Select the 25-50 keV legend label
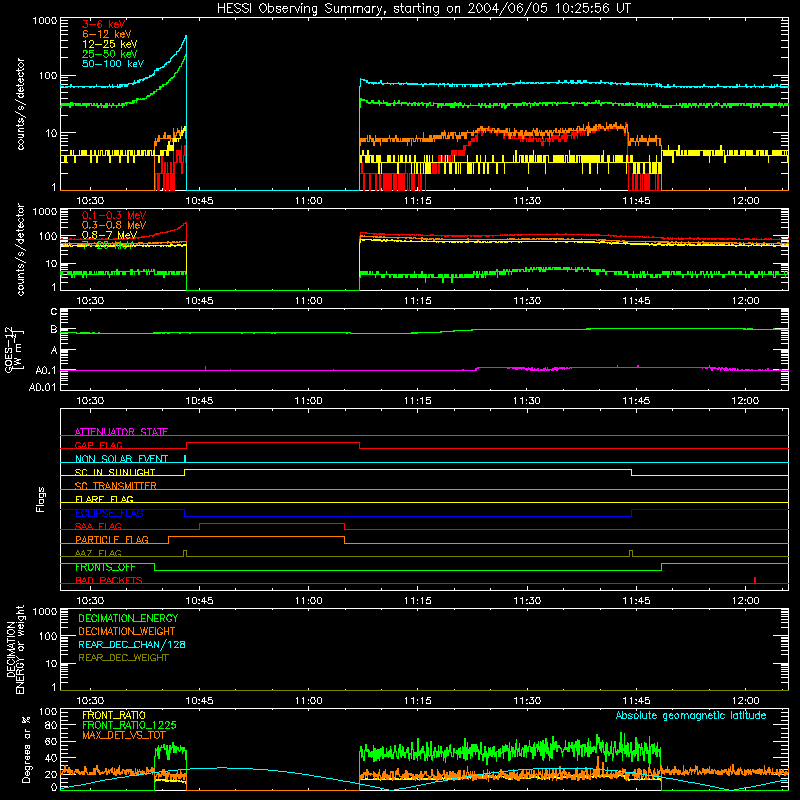This screenshot has width=800, height=800. (x=110, y=54)
